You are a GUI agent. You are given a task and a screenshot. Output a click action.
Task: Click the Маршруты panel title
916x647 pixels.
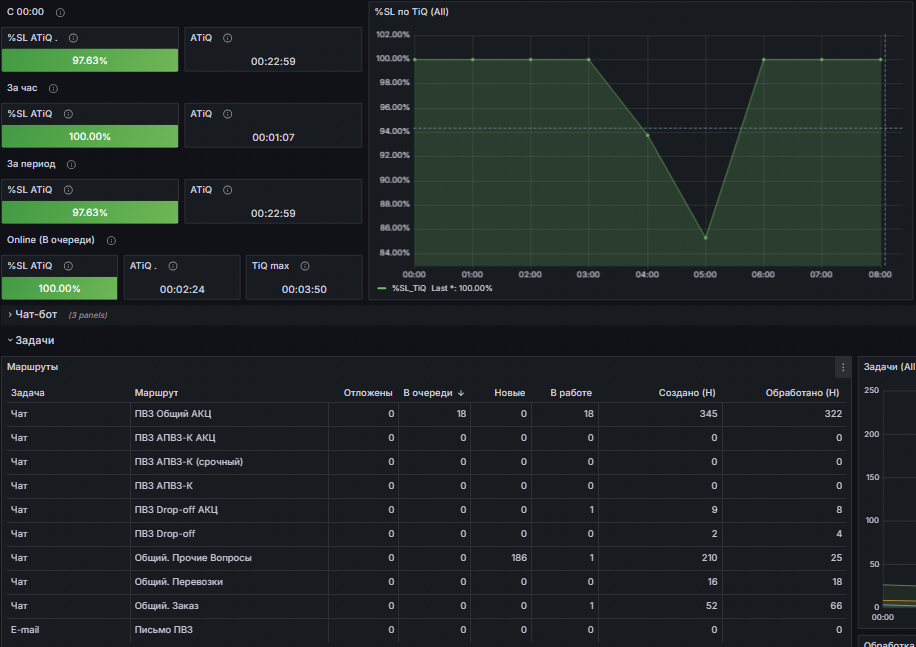click(x=33, y=367)
